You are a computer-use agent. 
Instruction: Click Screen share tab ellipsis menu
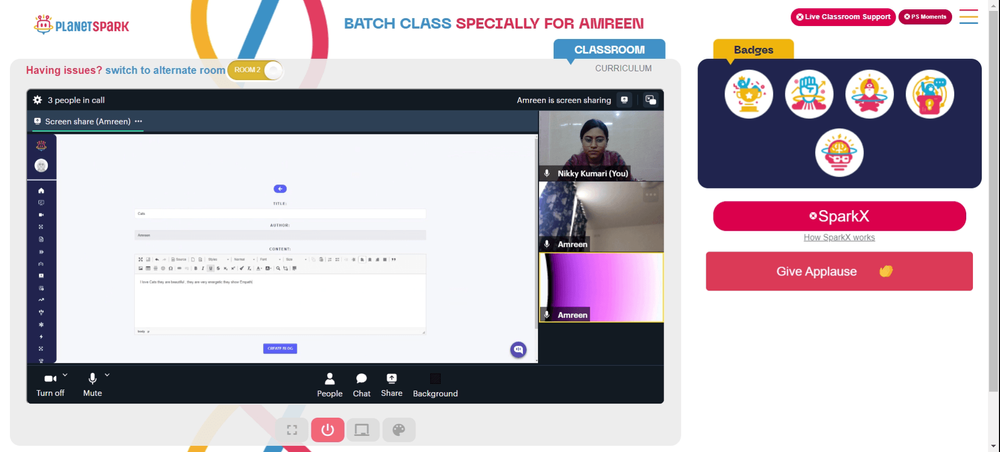(x=138, y=121)
